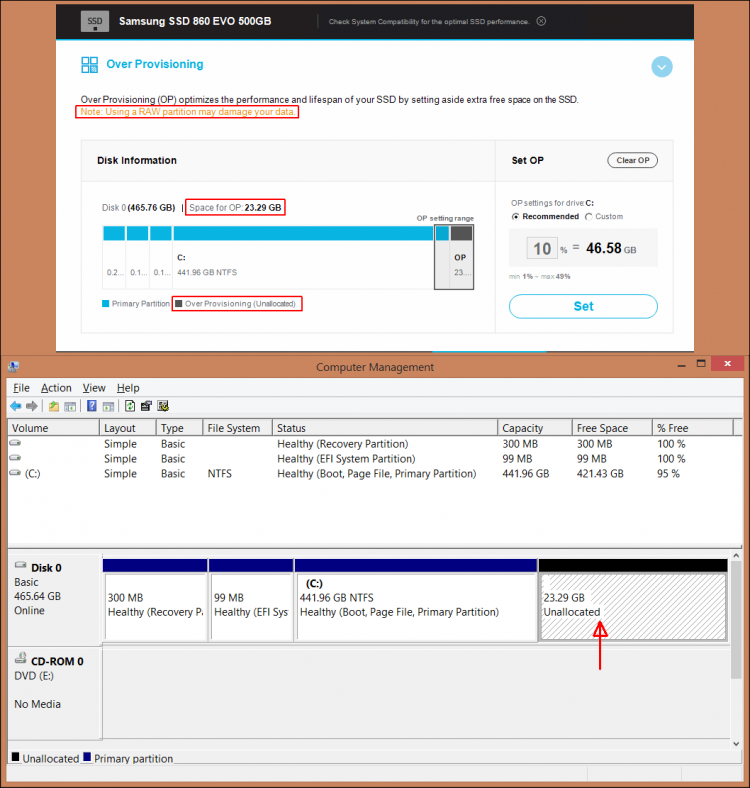
Task: Click the Clear OP button
Action: [x=632, y=160]
